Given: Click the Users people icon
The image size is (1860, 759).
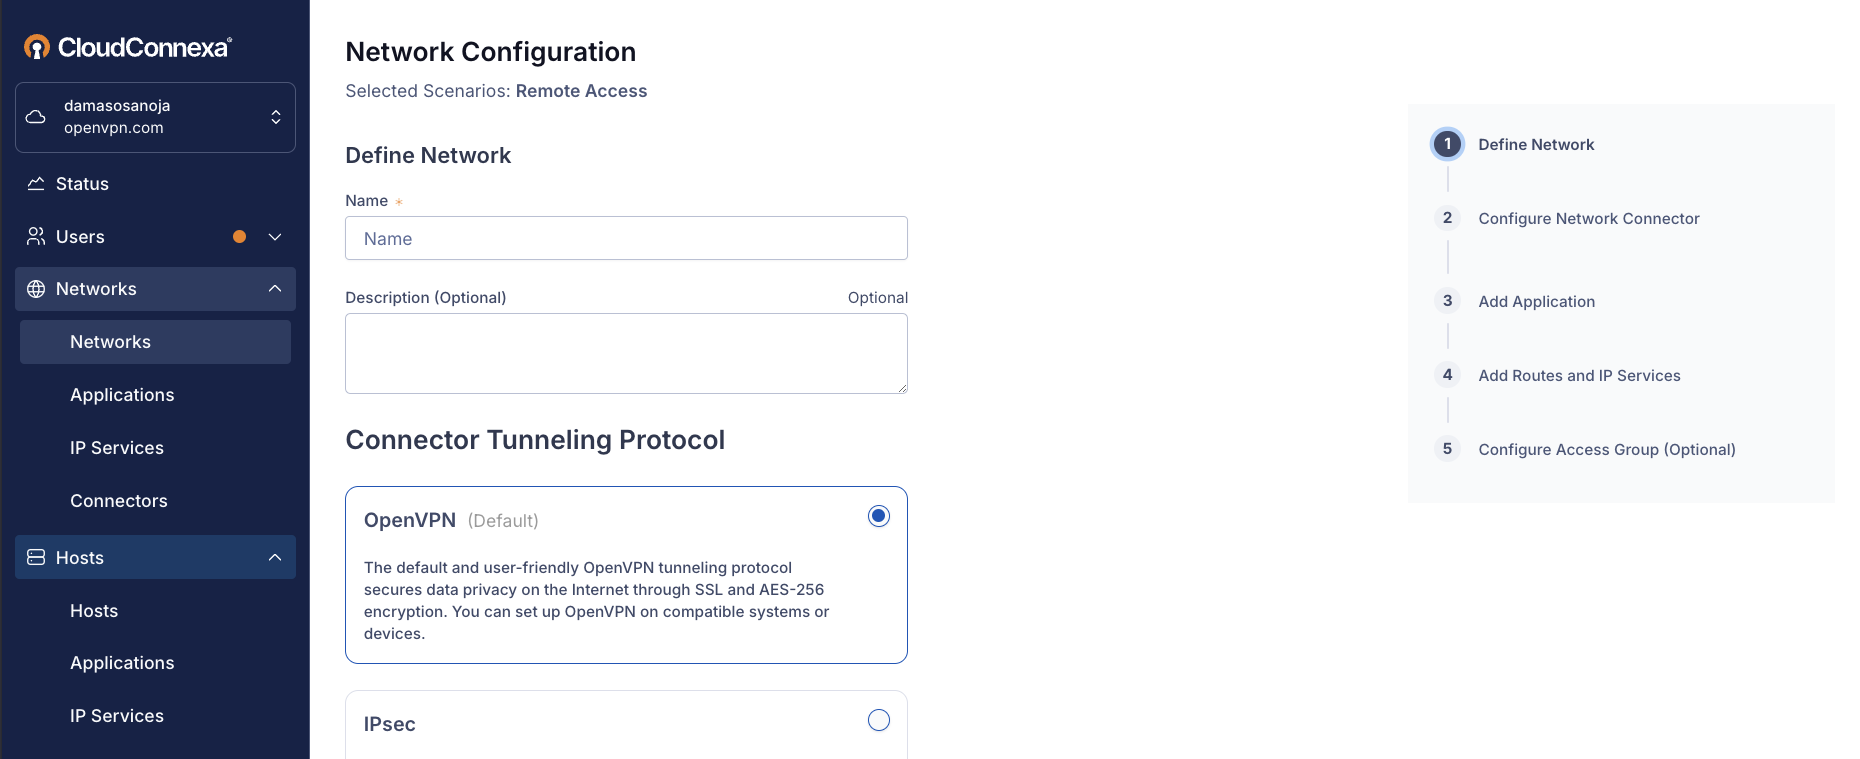Looking at the screenshot, I should point(37,236).
